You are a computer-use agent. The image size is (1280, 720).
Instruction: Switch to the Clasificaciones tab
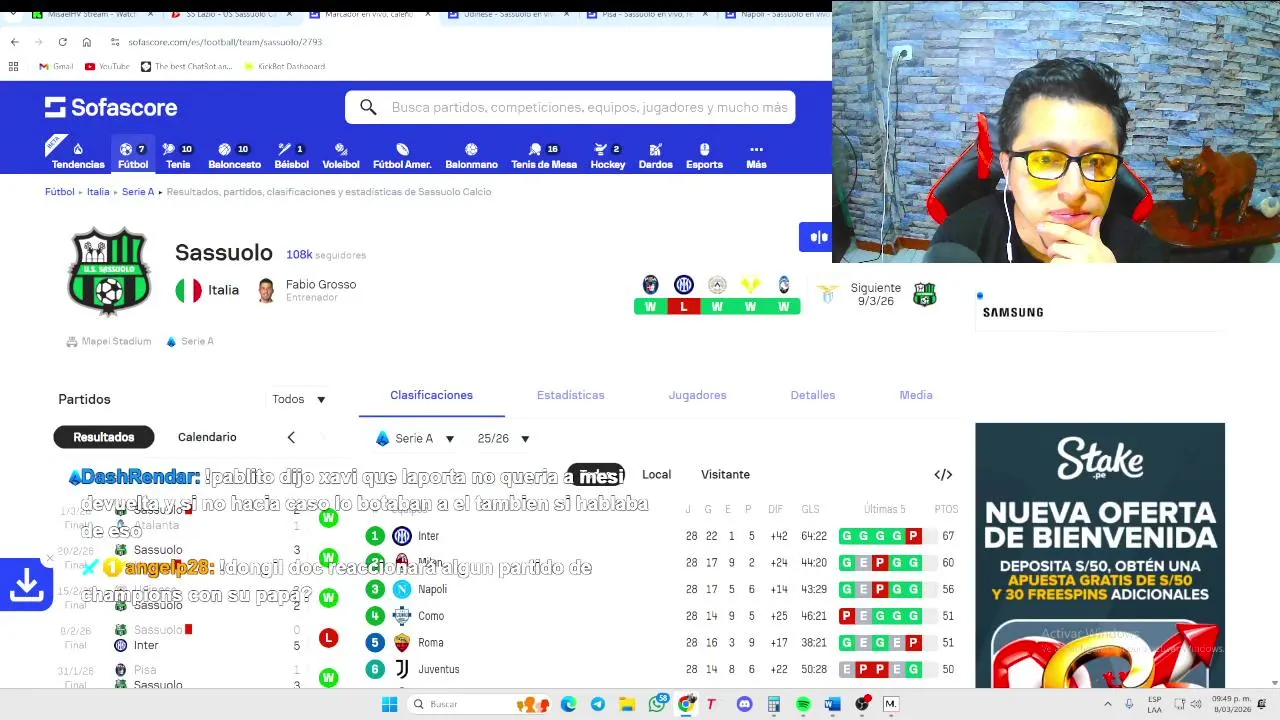coord(431,395)
